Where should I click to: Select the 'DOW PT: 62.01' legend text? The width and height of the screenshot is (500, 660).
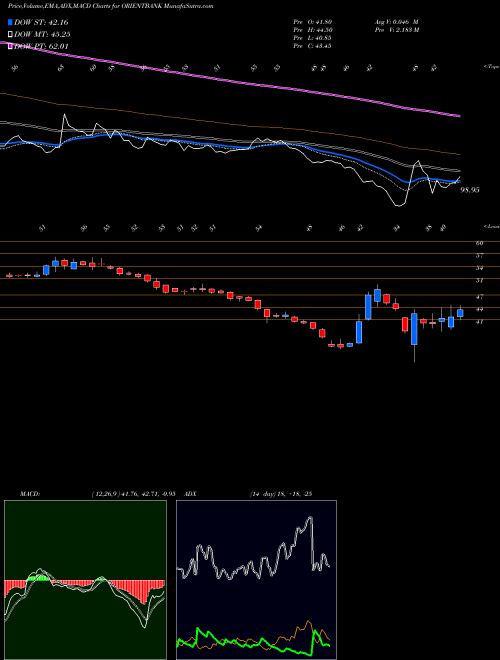[41, 46]
